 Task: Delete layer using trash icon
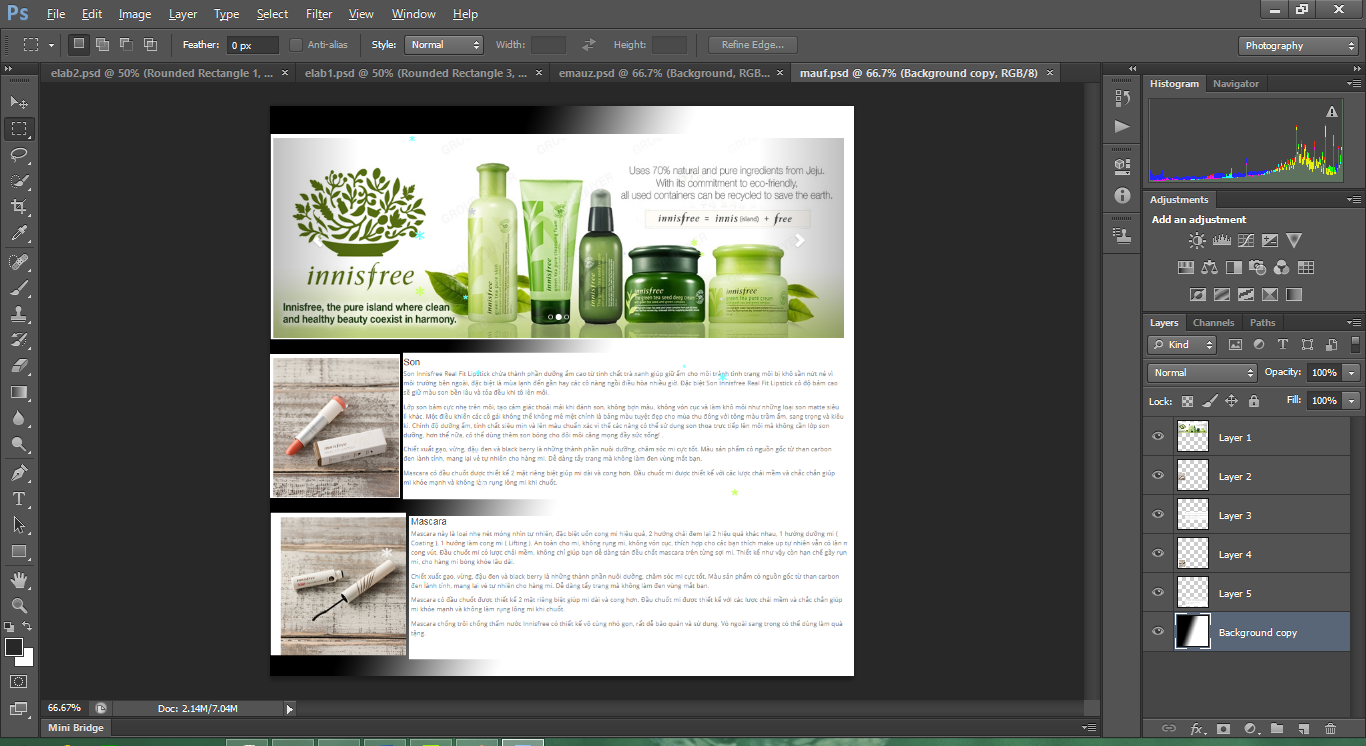pyautogui.click(x=1330, y=729)
